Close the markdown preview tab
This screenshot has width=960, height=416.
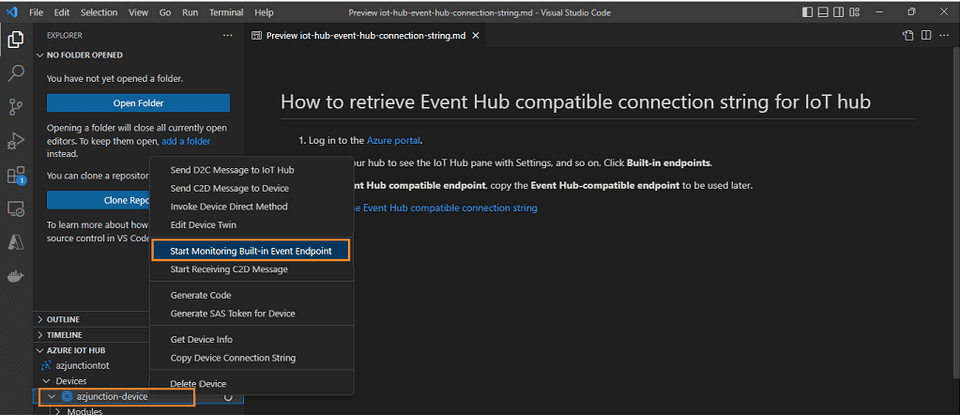pos(475,36)
